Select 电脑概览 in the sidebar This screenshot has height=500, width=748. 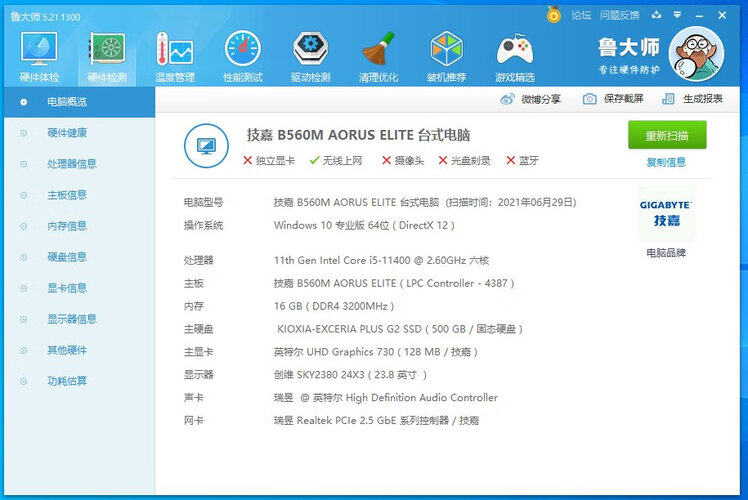point(79,102)
